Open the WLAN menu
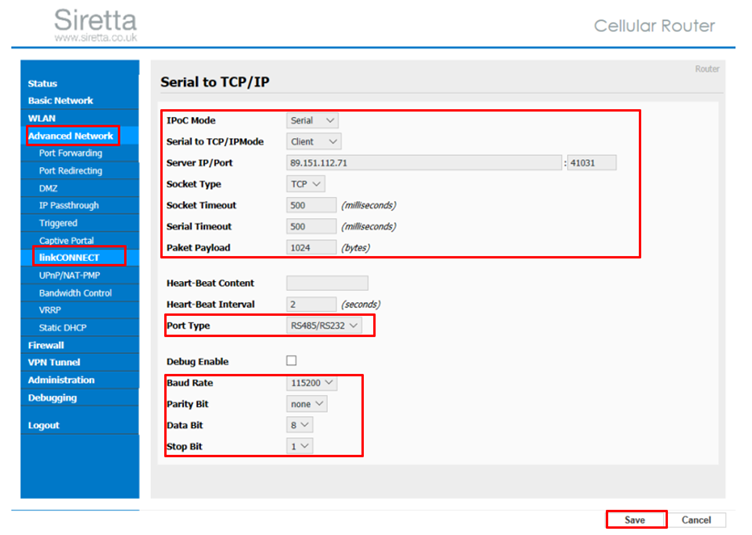The height and width of the screenshot is (535, 752). (x=42, y=118)
